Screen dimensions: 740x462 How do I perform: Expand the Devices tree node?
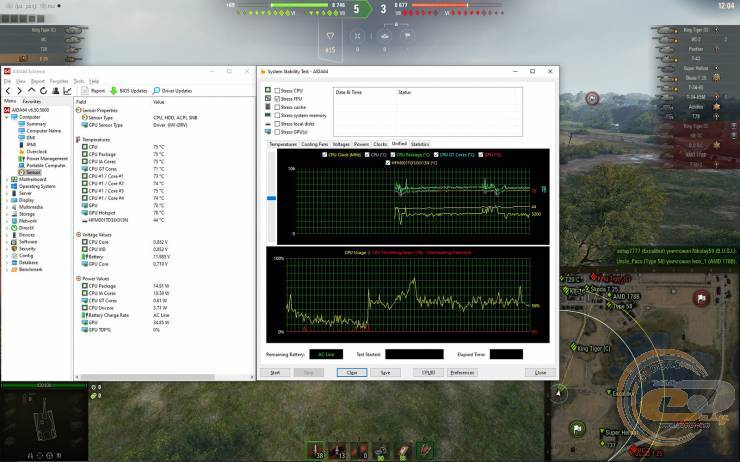coord(7,235)
